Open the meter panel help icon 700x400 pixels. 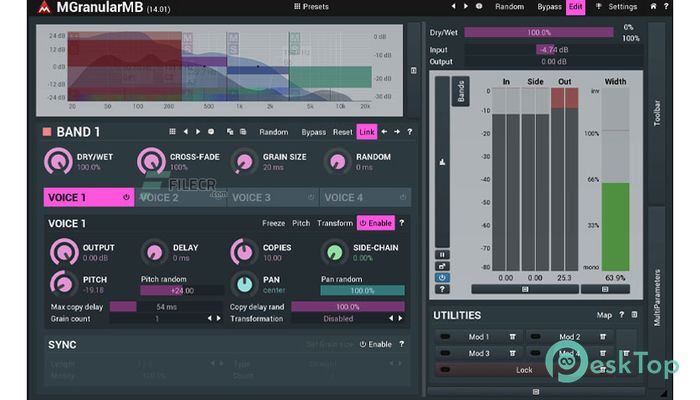coord(442,289)
